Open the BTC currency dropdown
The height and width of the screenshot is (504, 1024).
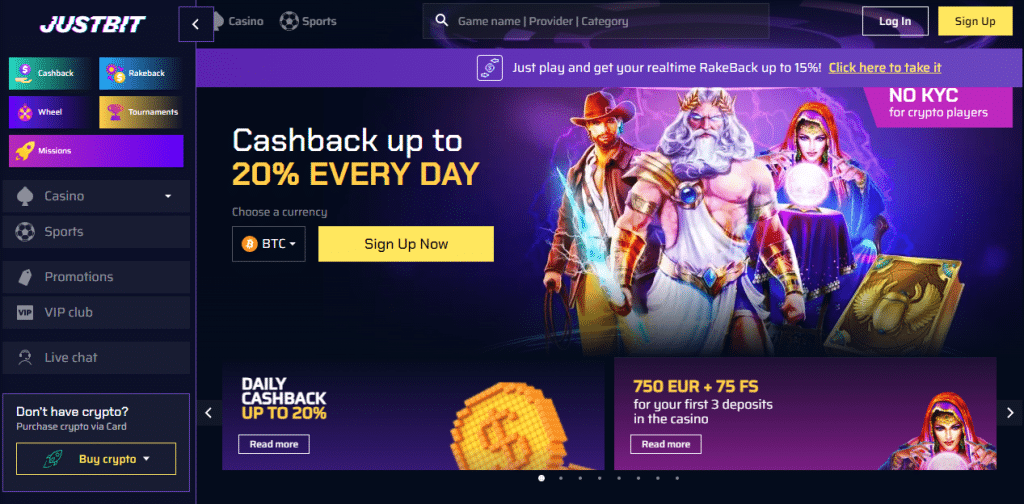tap(268, 244)
